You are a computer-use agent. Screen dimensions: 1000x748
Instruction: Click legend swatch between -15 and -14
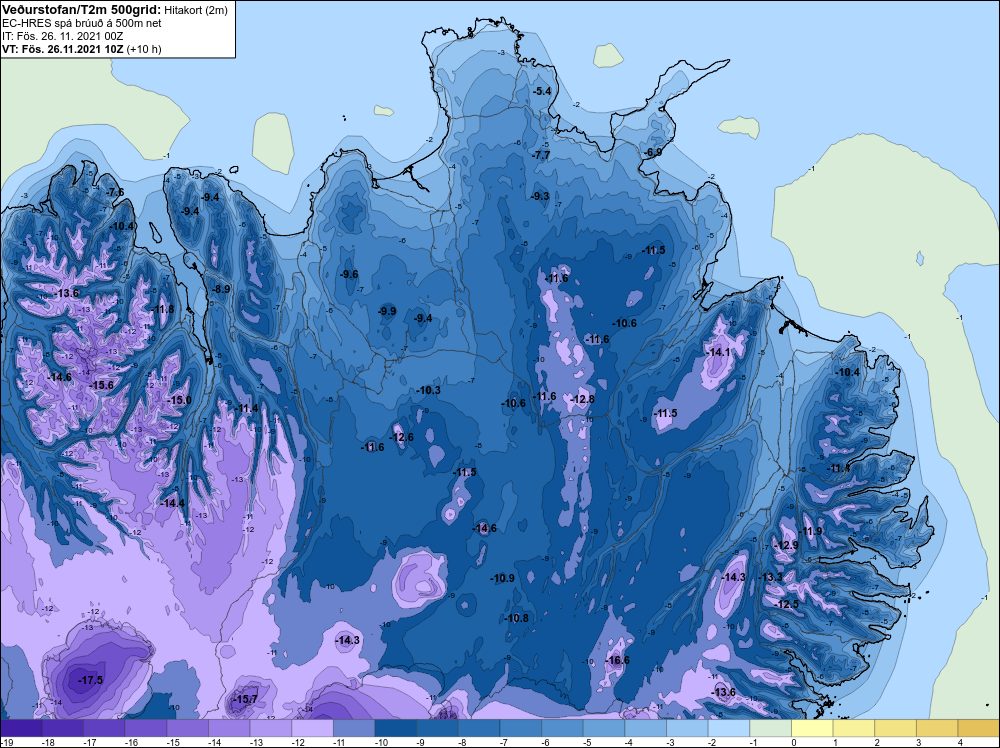188,728
